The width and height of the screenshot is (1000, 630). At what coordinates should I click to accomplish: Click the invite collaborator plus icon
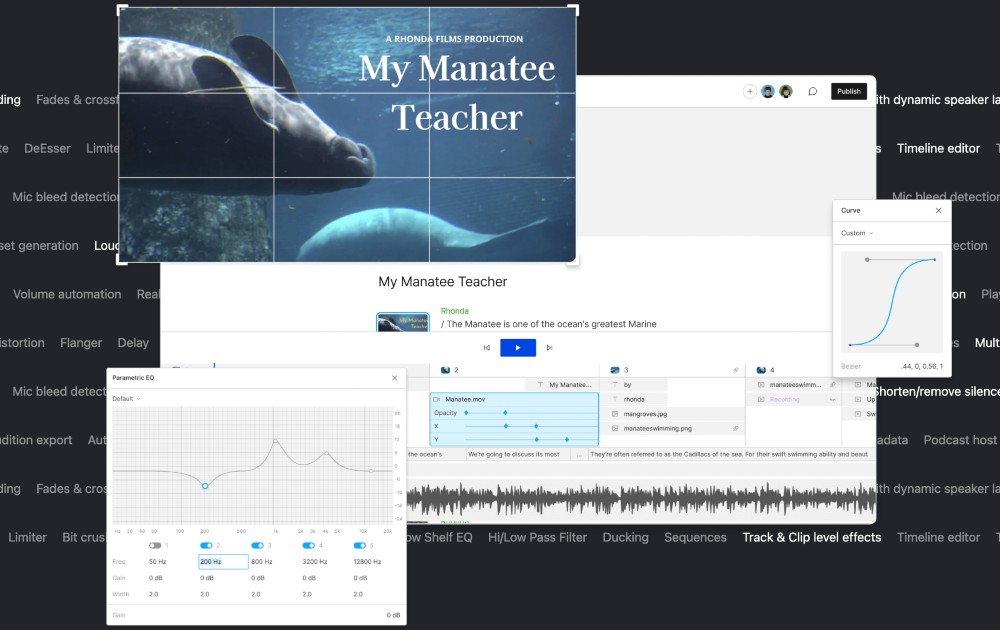click(x=749, y=91)
